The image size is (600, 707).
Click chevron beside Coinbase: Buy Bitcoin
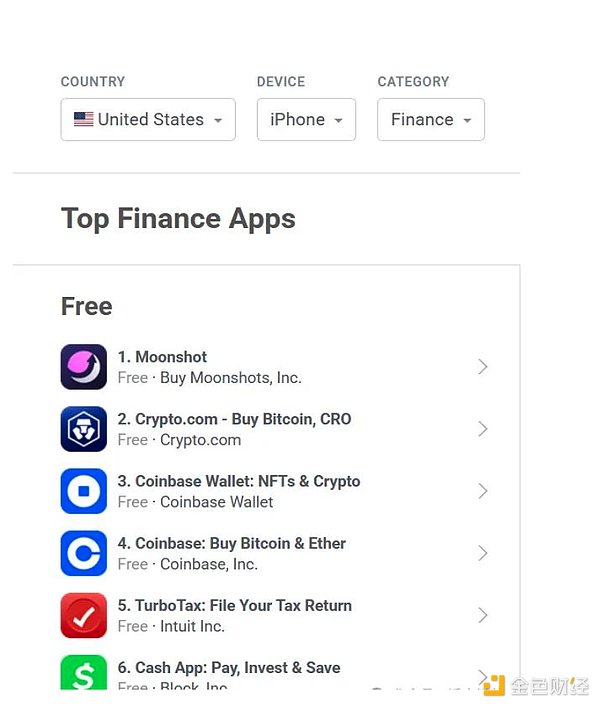click(x=483, y=553)
